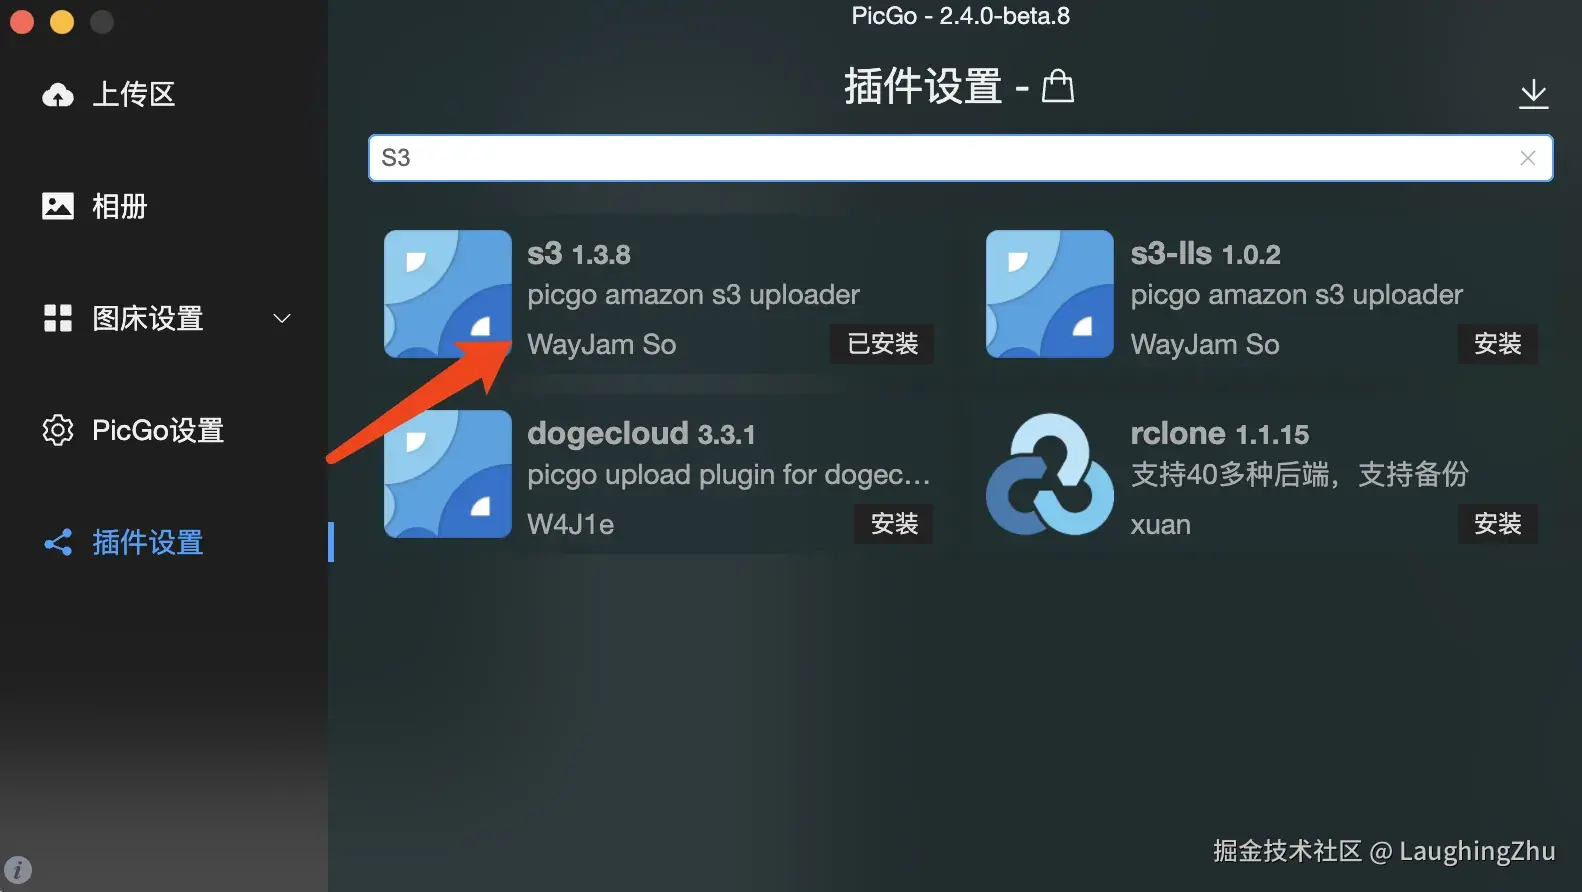Install the rclone plugin
The image size is (1582, 892).
pos(1497,524)
